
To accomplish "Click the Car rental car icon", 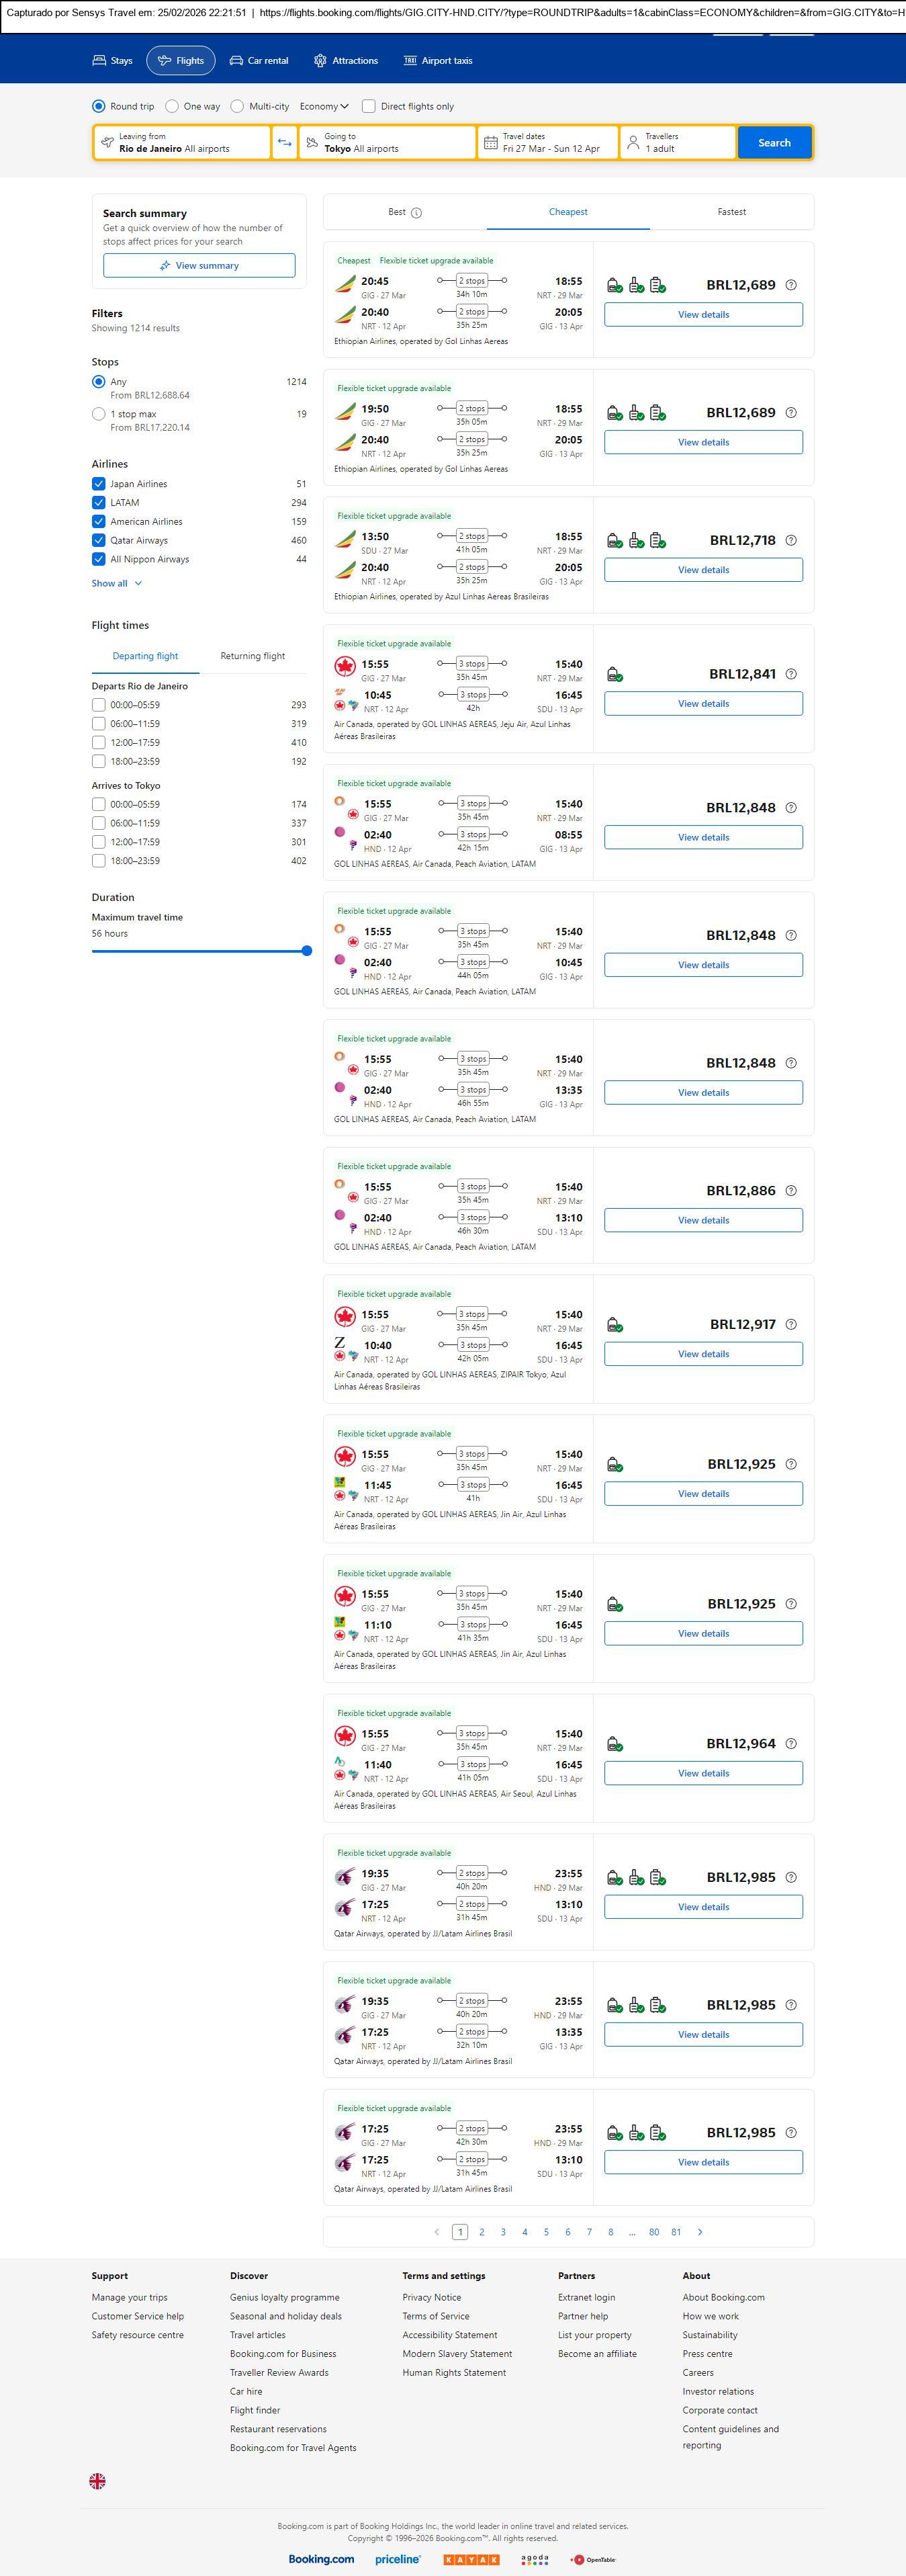I will coord(236,61).
